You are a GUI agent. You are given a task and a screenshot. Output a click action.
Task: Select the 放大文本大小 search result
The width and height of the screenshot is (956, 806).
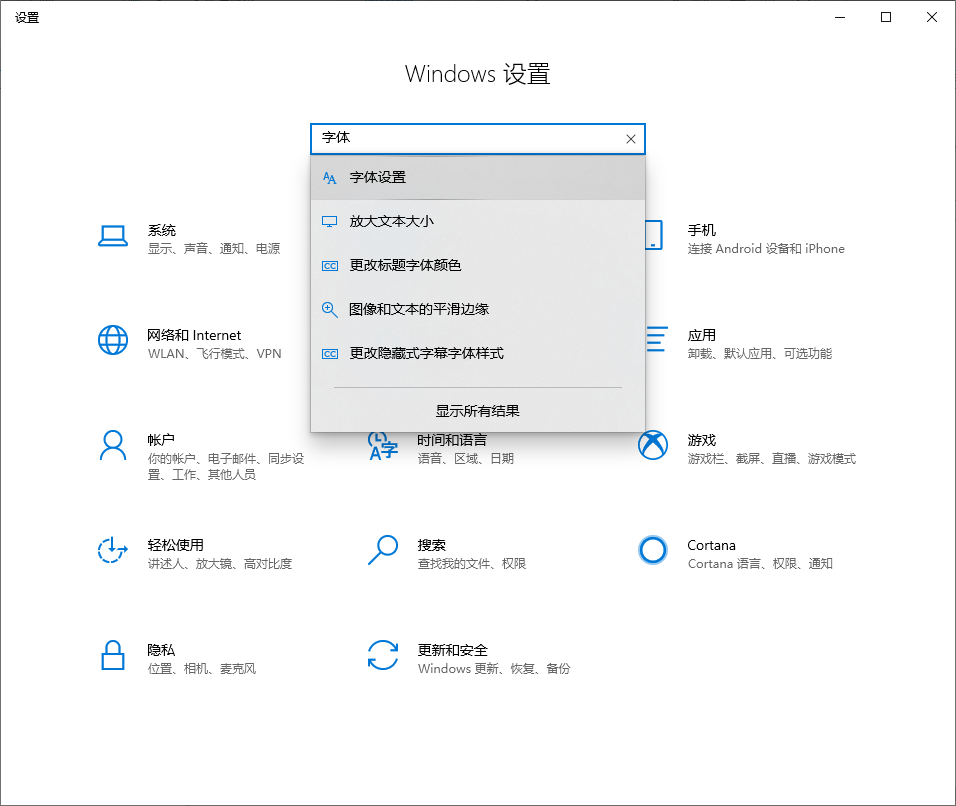coord(478,221)
